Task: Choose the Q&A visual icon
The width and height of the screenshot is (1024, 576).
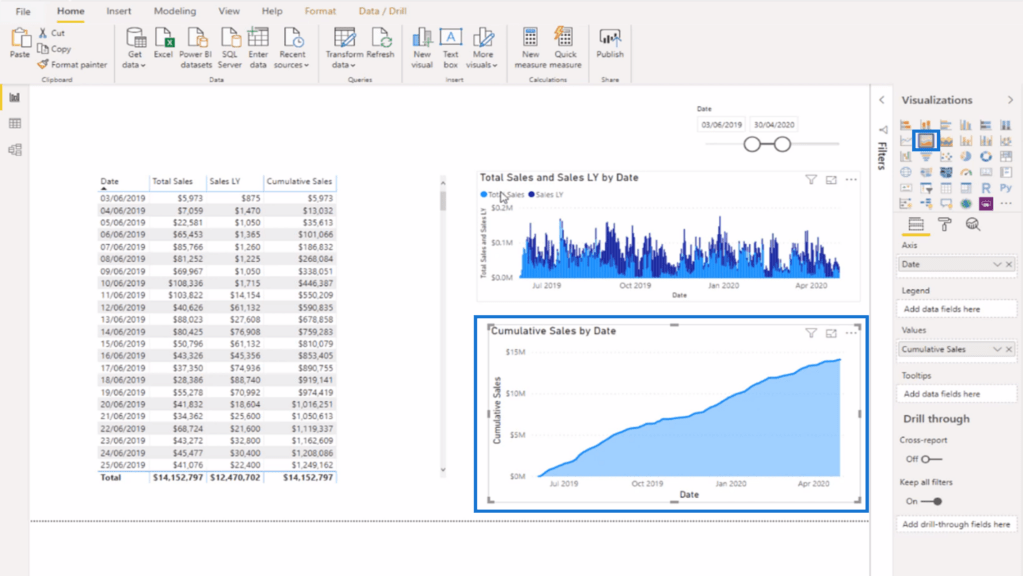Action: (x=946, y=204)
